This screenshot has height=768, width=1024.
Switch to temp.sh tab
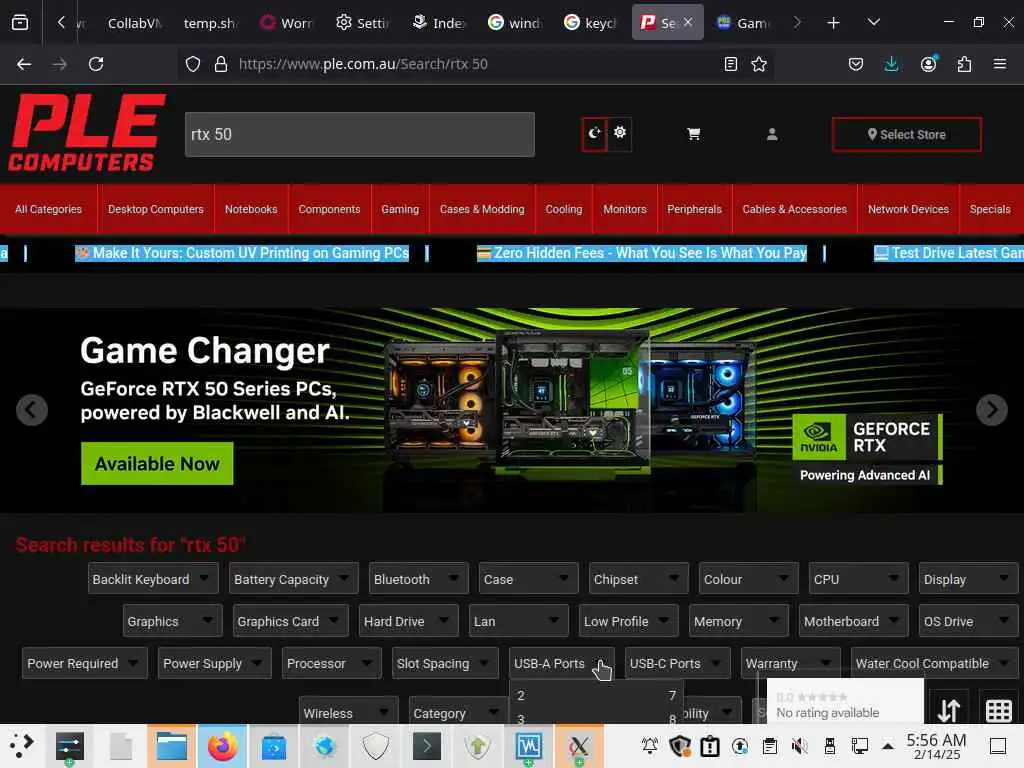(x=210, y=23)
